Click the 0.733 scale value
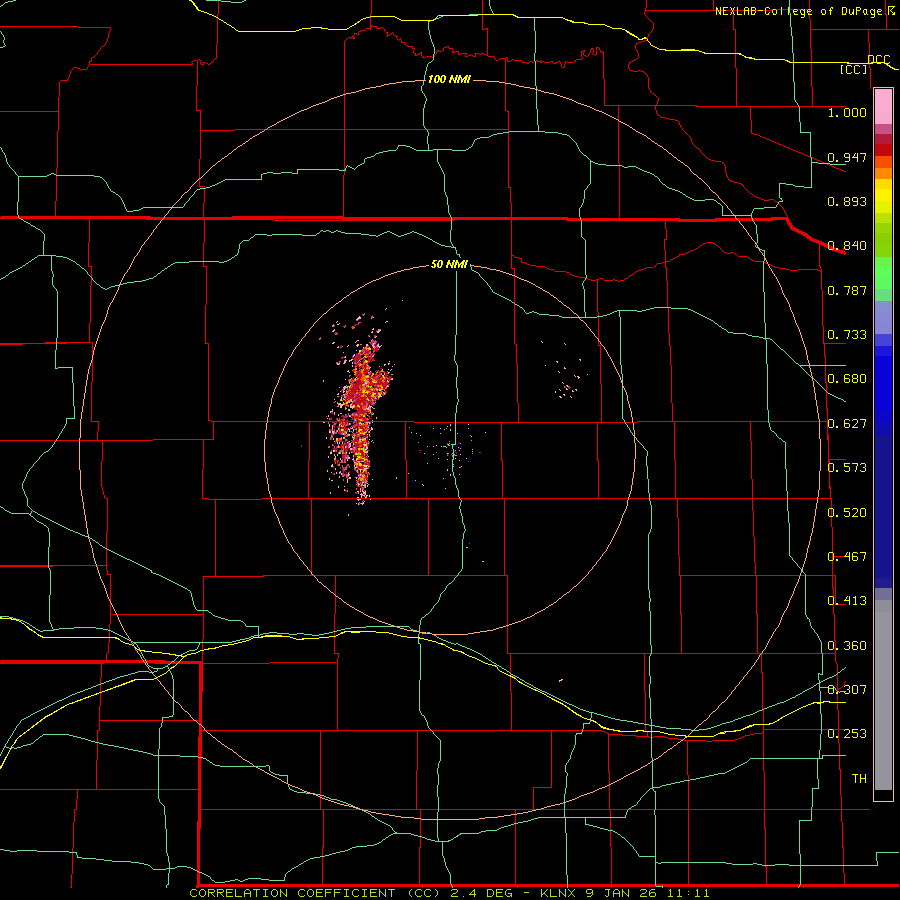 click(x=847, y=335)
